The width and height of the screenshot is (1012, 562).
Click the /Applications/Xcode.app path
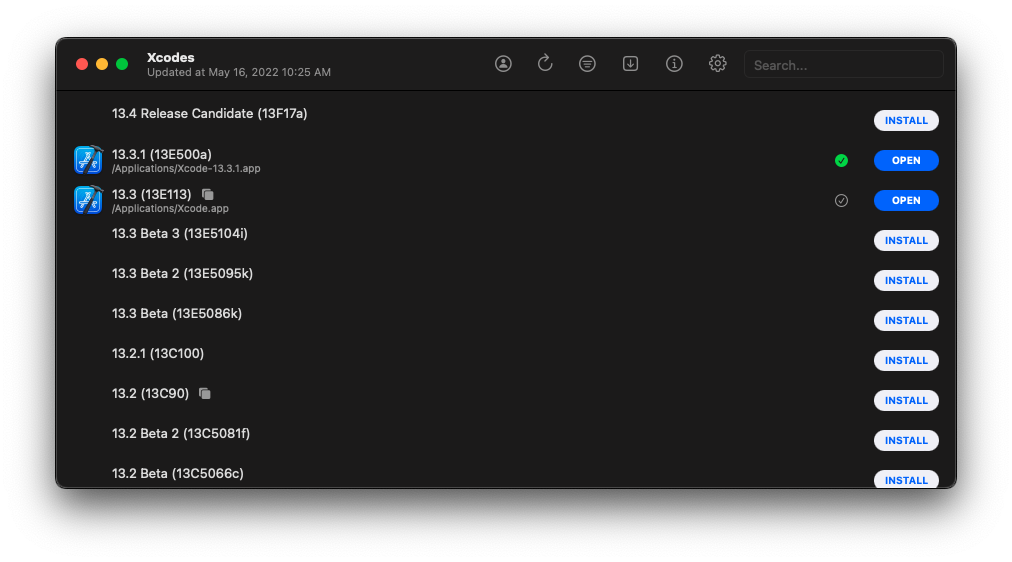point(170,208)
